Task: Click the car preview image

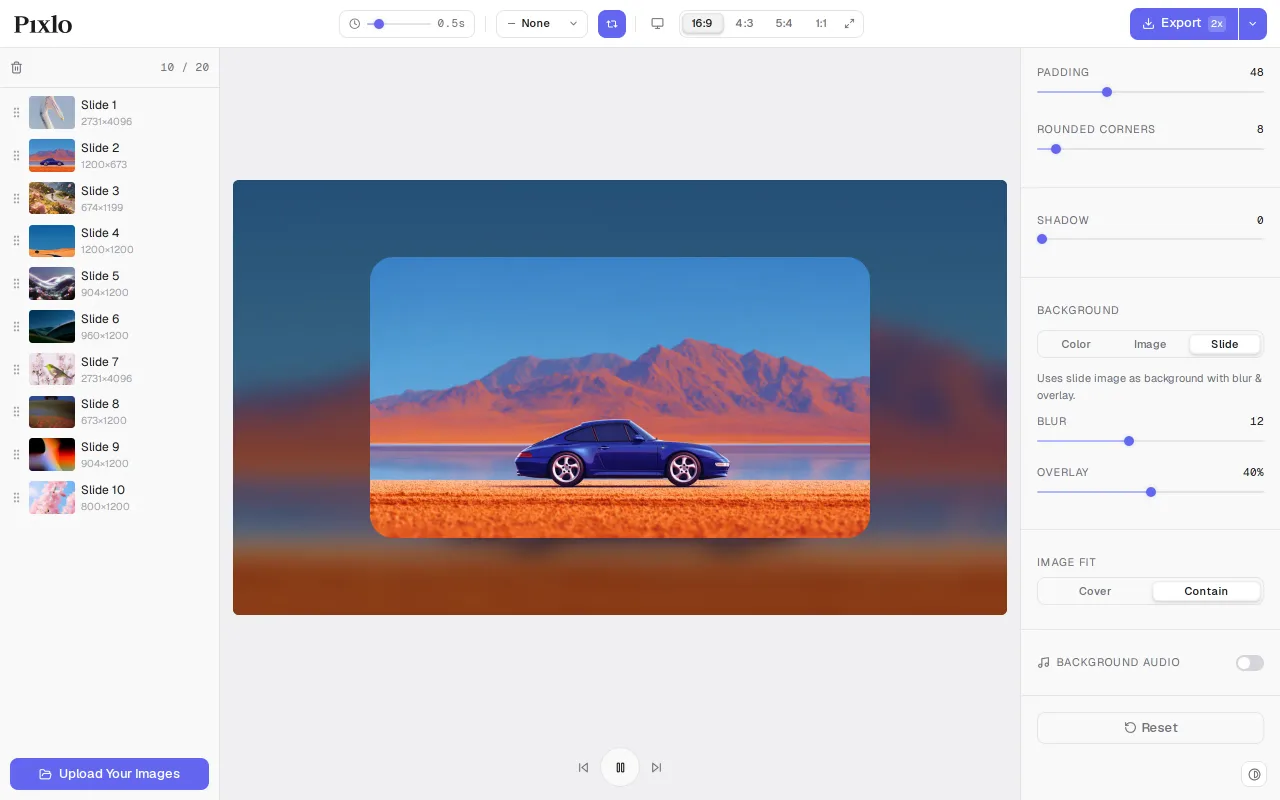Action: (x=620, y=397)
